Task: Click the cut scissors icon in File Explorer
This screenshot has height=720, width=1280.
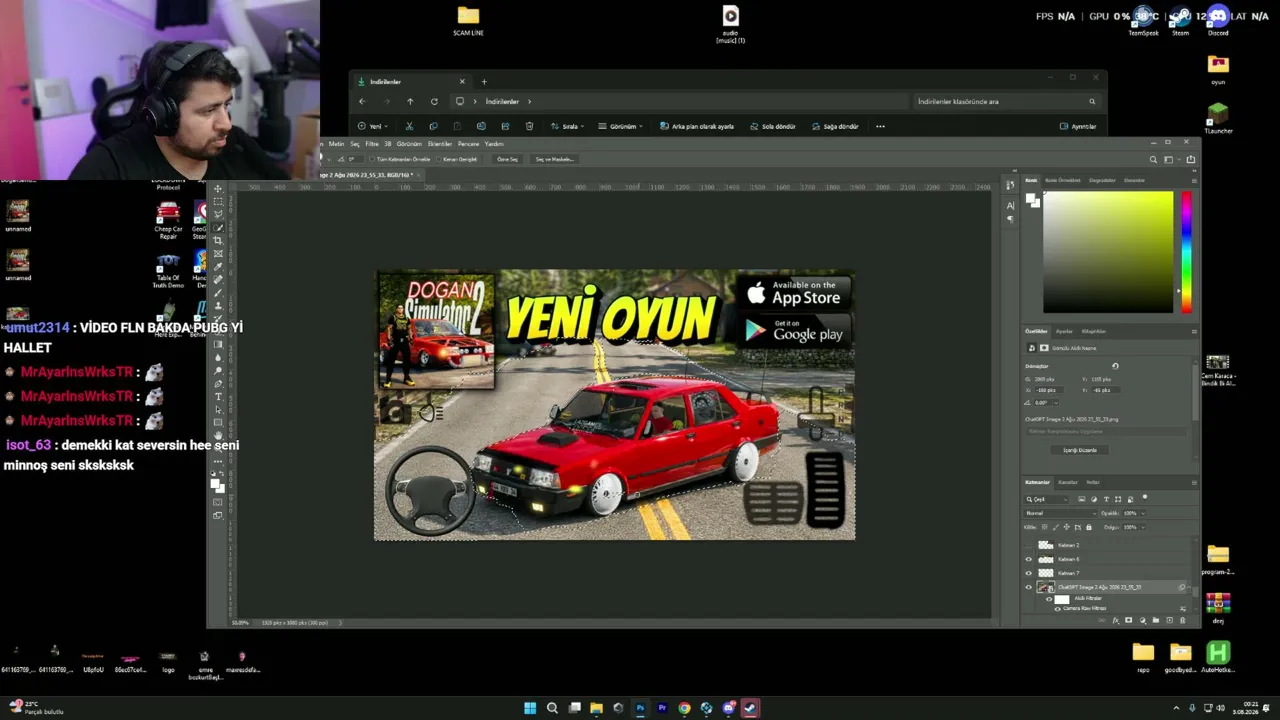Action: point(409,127)
